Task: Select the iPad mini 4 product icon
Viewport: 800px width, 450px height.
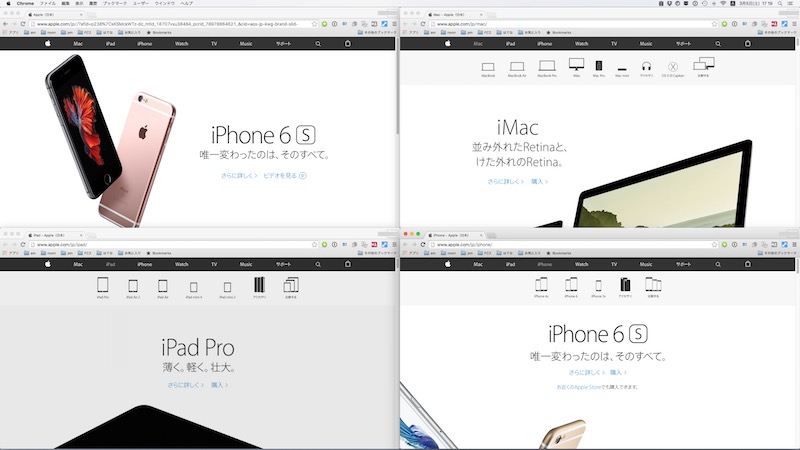Action: tap(194, 290)
